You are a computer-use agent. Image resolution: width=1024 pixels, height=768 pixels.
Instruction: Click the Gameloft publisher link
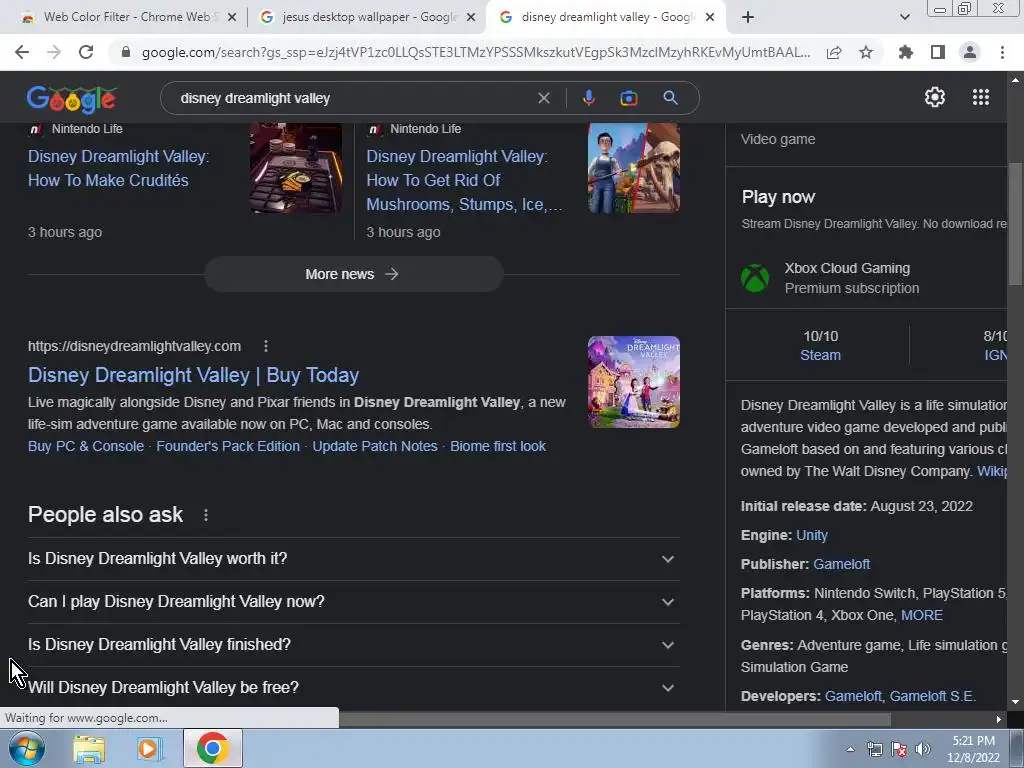(841, 564)
